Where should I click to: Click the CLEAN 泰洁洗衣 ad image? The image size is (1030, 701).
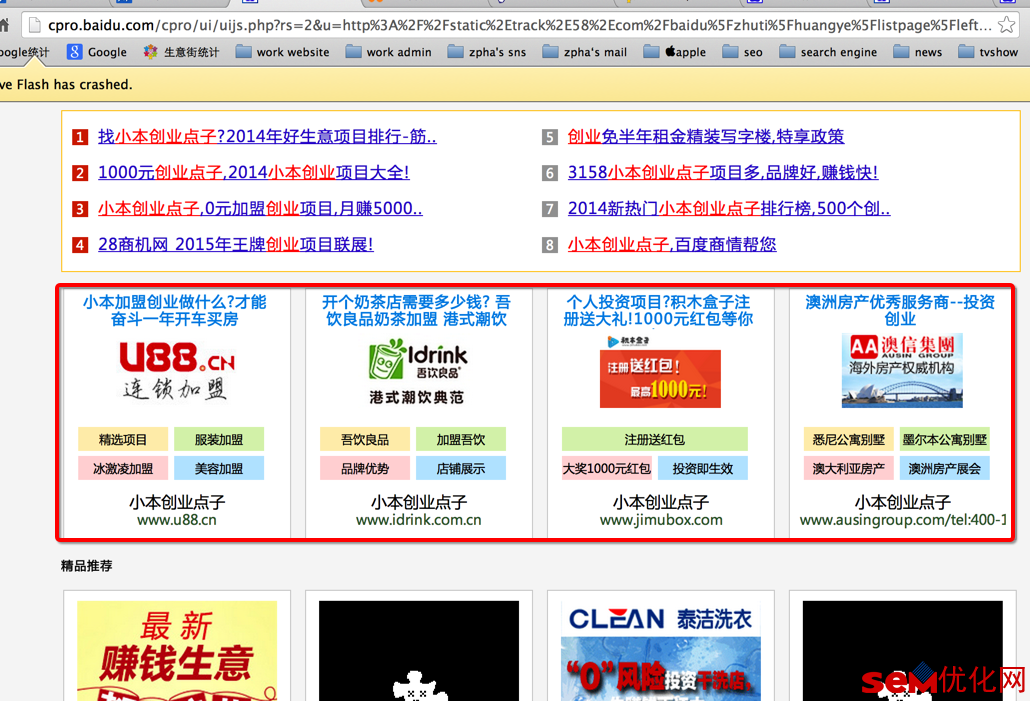point(660,650)
